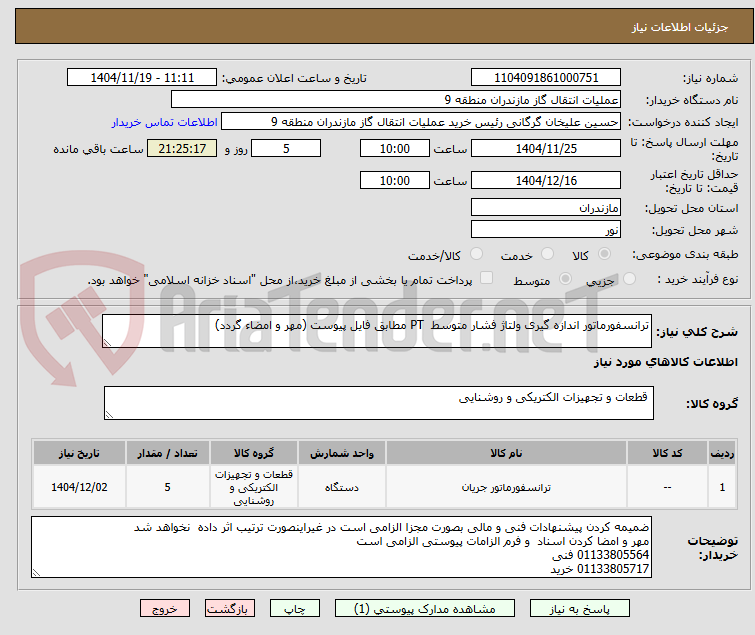This screenshot has width=755, height=635.
Task: Click the شرح کلی نیاز description textarea
Action: (x=377, y=331)
